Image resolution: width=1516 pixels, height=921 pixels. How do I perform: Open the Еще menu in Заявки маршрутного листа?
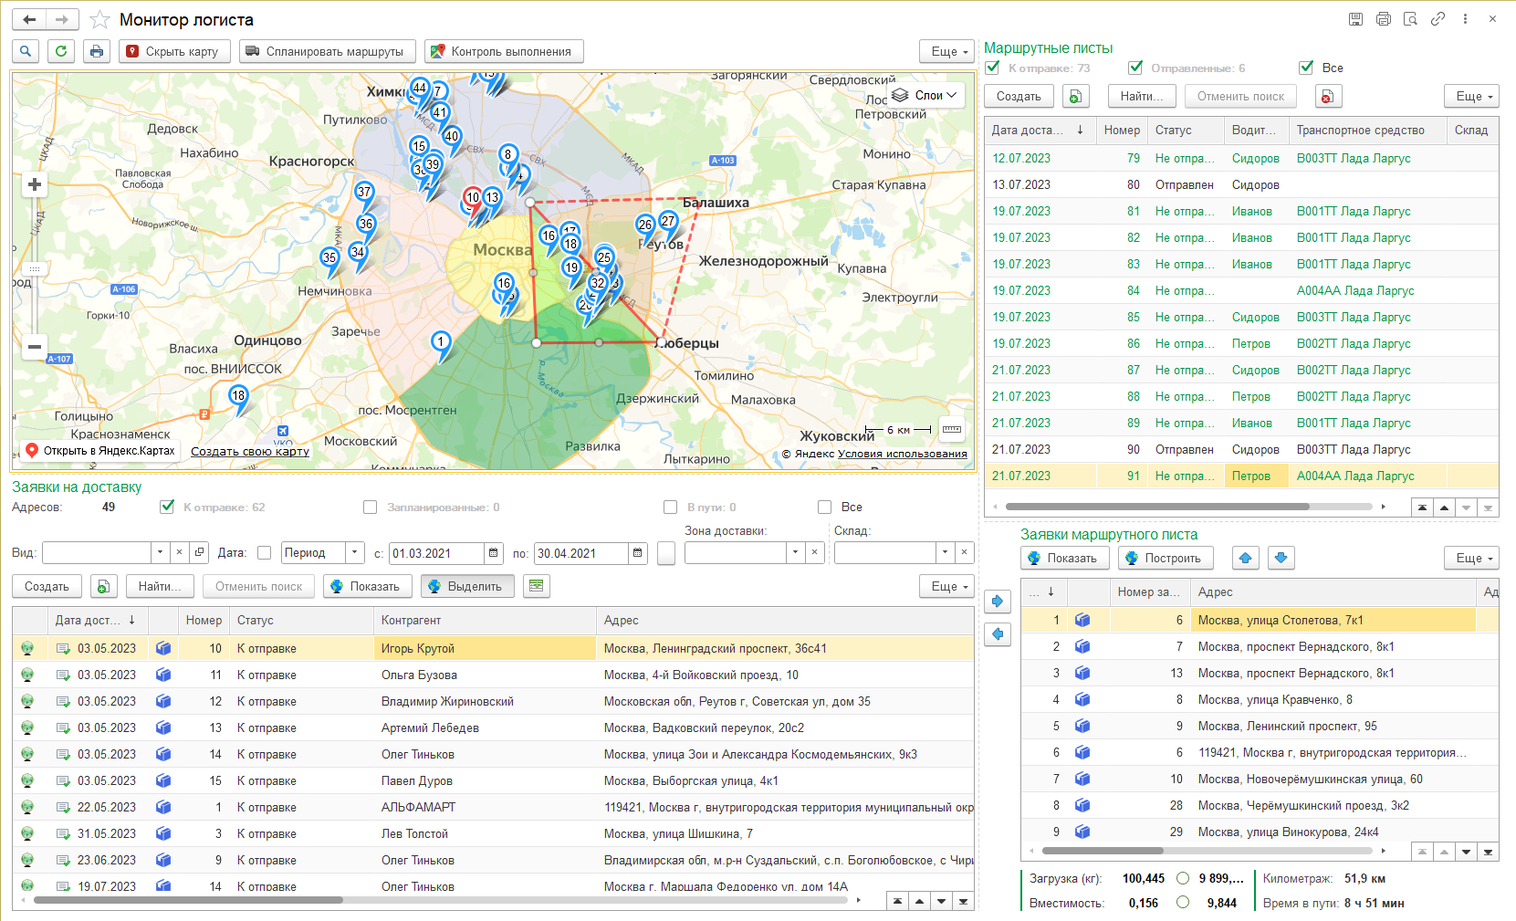(x=1472, y=558)
